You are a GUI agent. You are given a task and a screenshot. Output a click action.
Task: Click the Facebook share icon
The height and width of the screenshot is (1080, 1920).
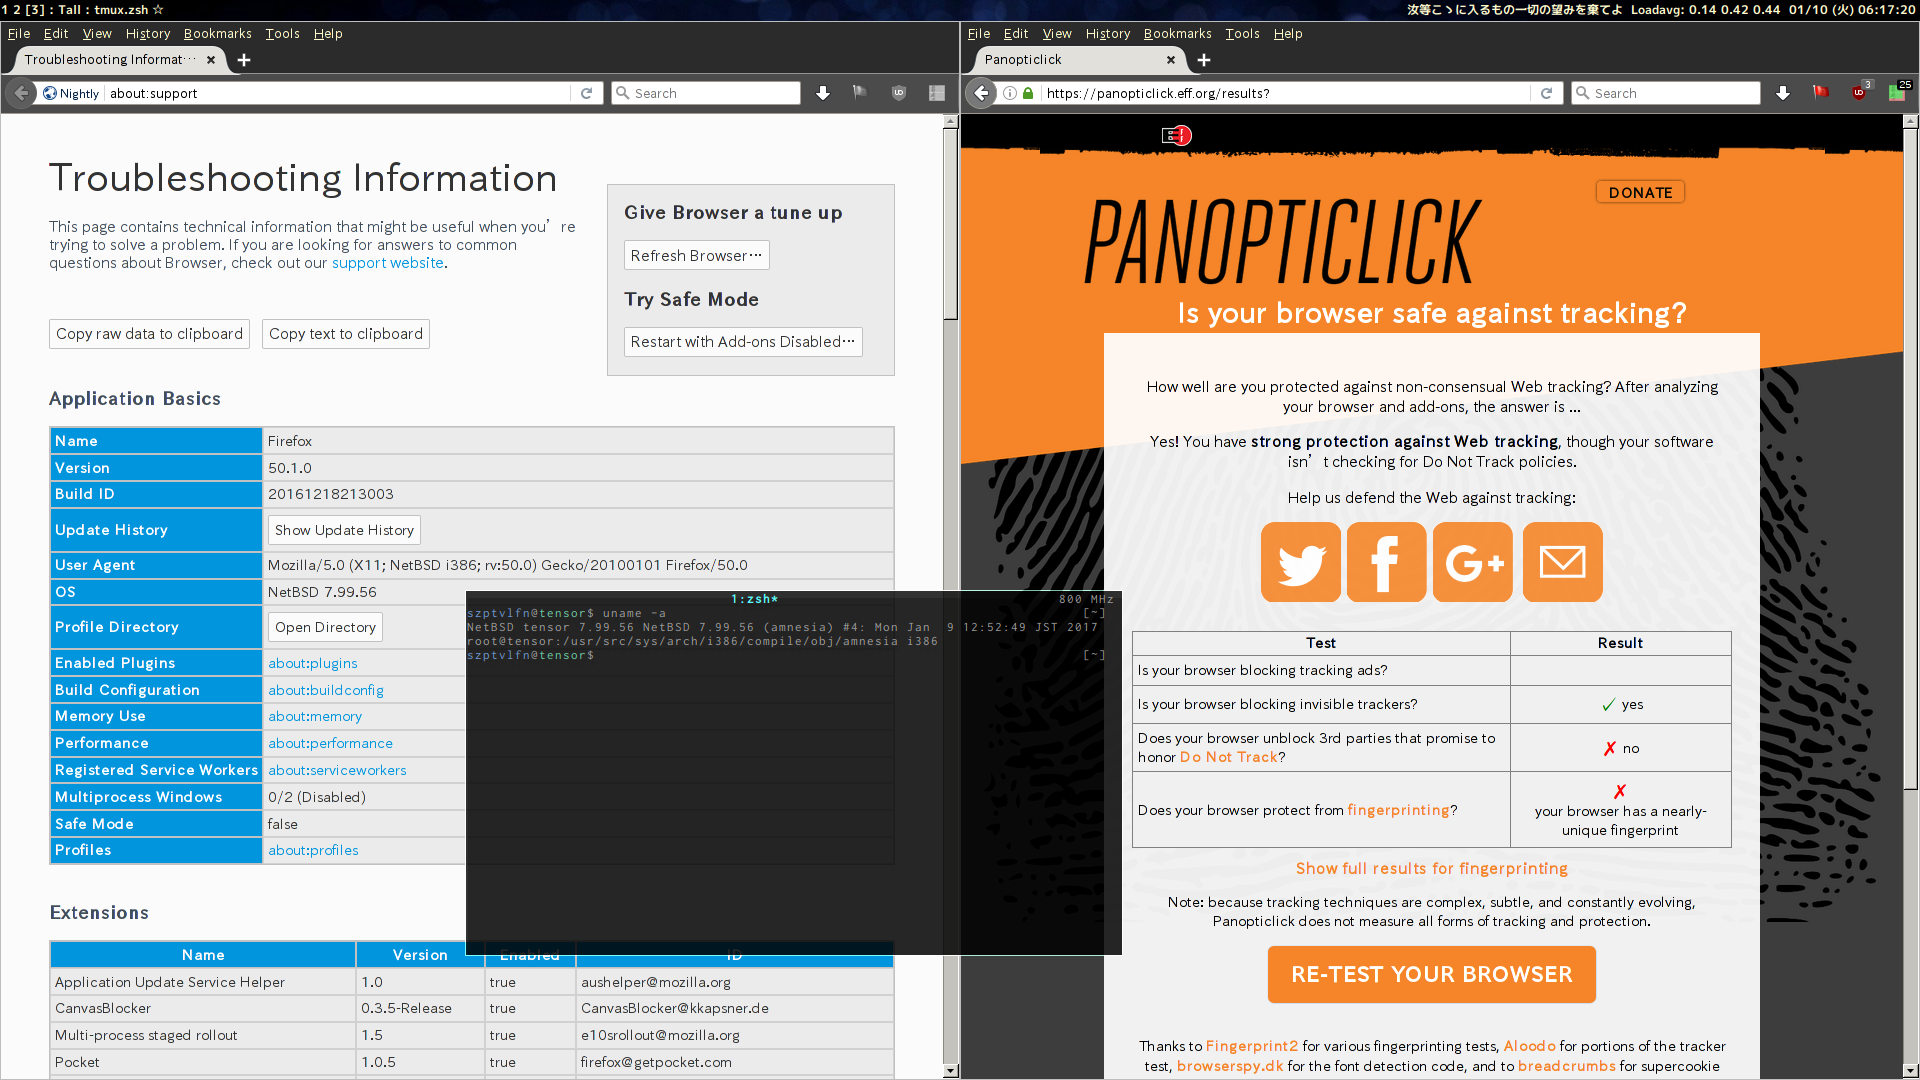click(1386, 562)
